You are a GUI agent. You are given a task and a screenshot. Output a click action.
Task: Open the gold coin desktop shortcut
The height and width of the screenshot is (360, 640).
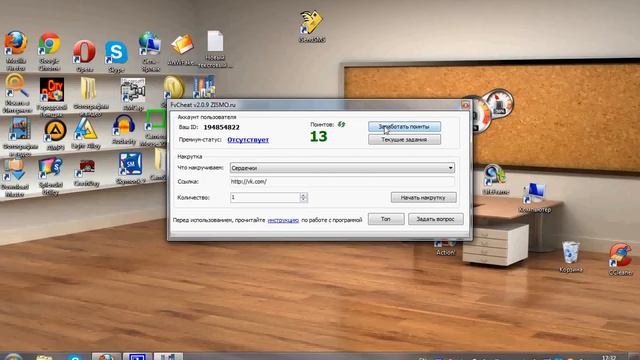pyautogui.click(x=174, y=87)
